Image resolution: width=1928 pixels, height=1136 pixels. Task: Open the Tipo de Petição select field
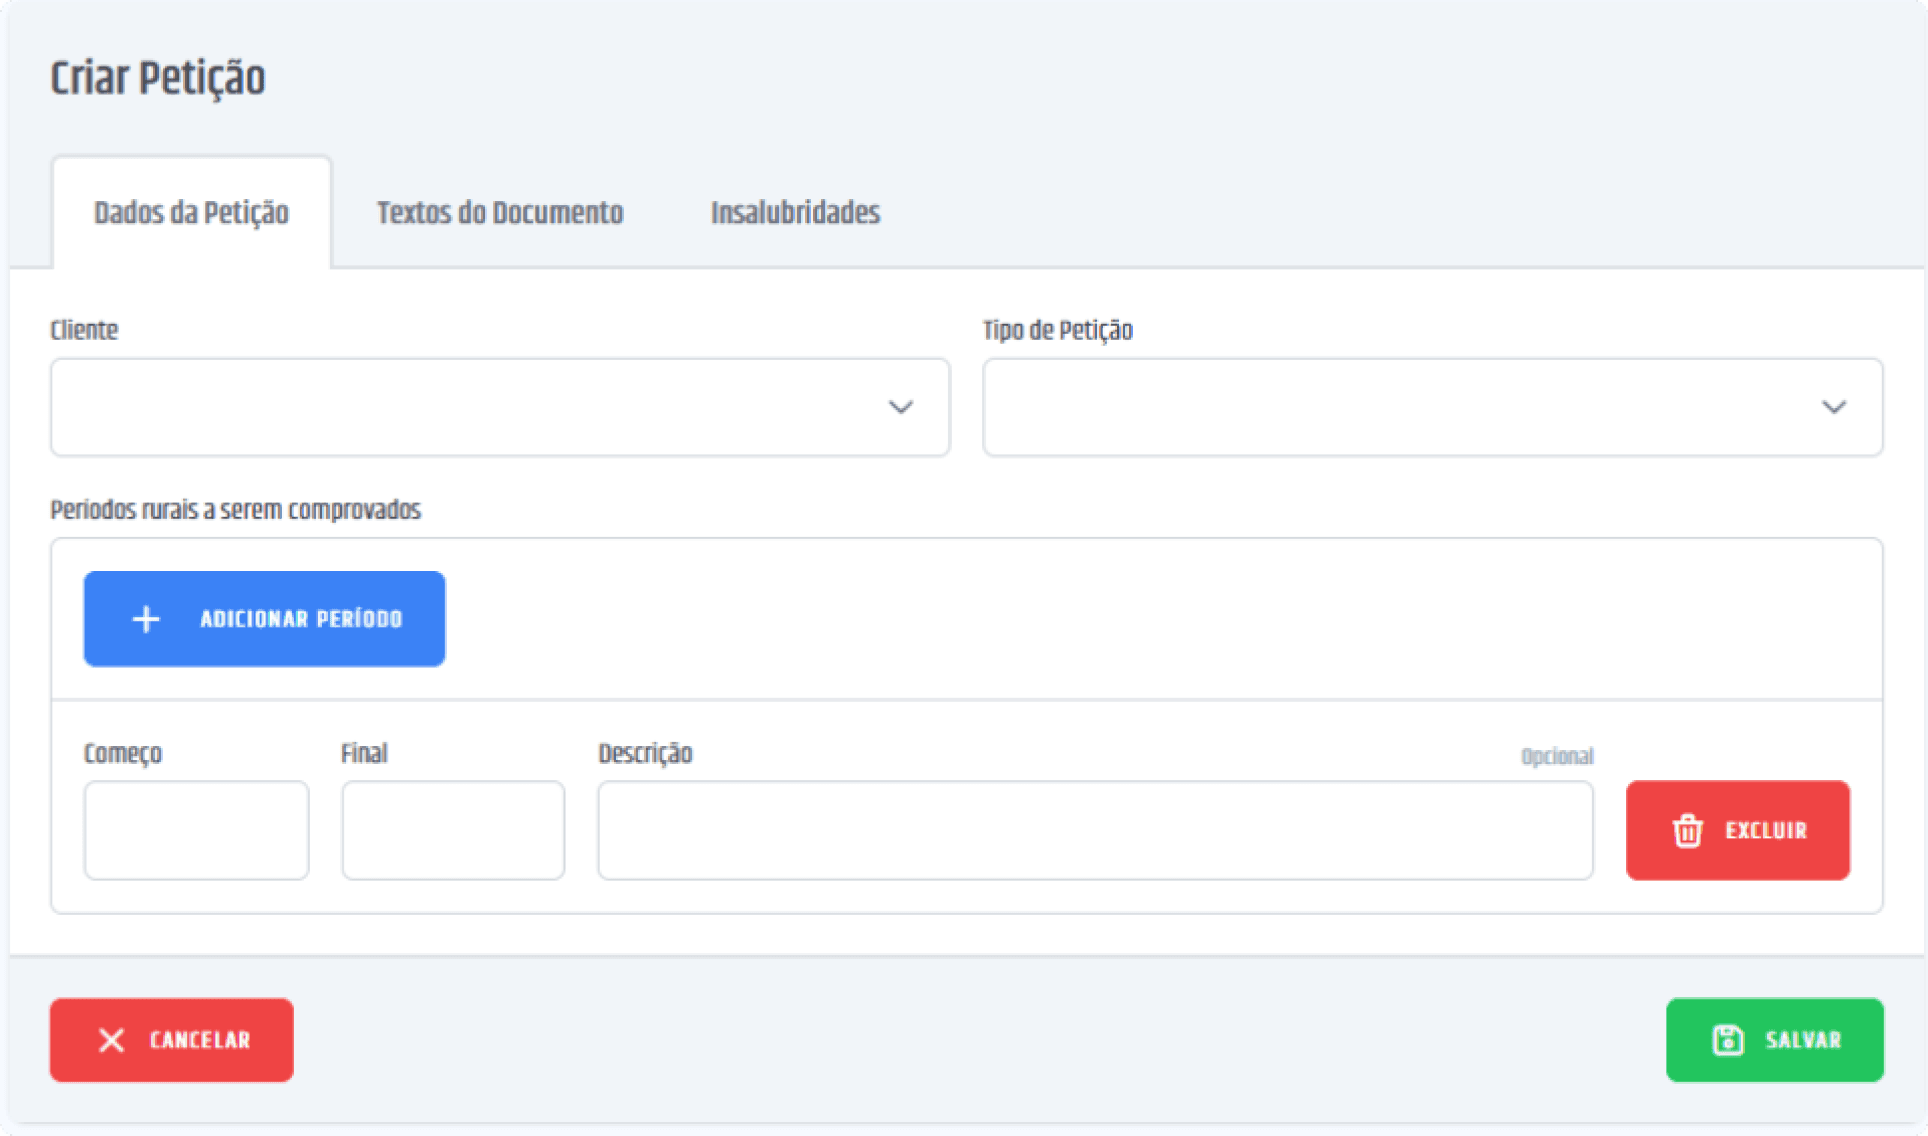click(x=1400, y=407)
